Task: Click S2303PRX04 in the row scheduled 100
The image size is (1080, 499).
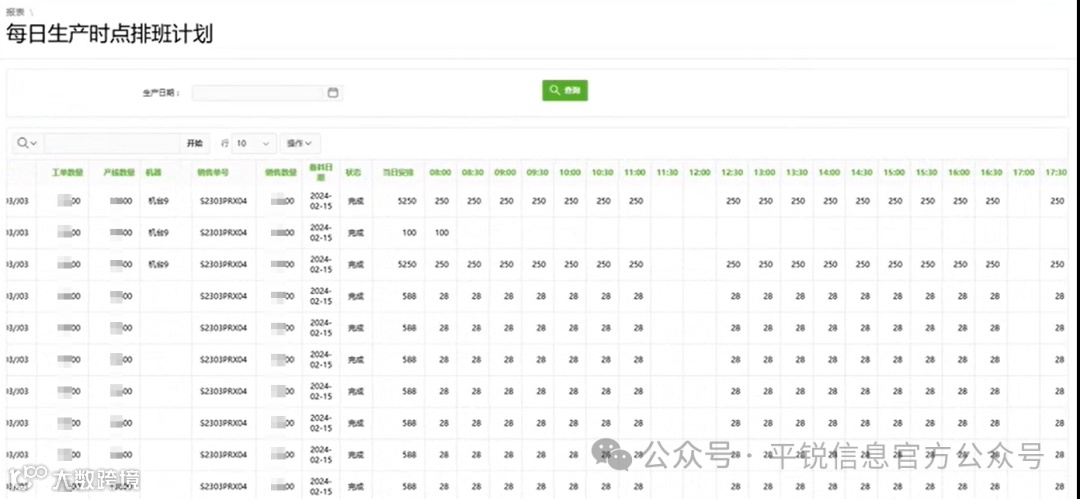Action: click(x=223, y=233)
